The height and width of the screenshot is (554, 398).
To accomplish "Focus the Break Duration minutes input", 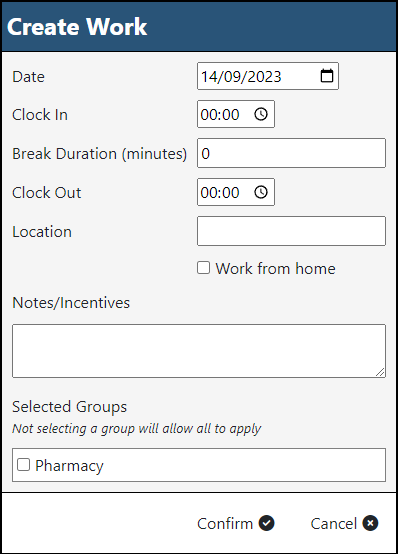I will click(x=291, y=153).
